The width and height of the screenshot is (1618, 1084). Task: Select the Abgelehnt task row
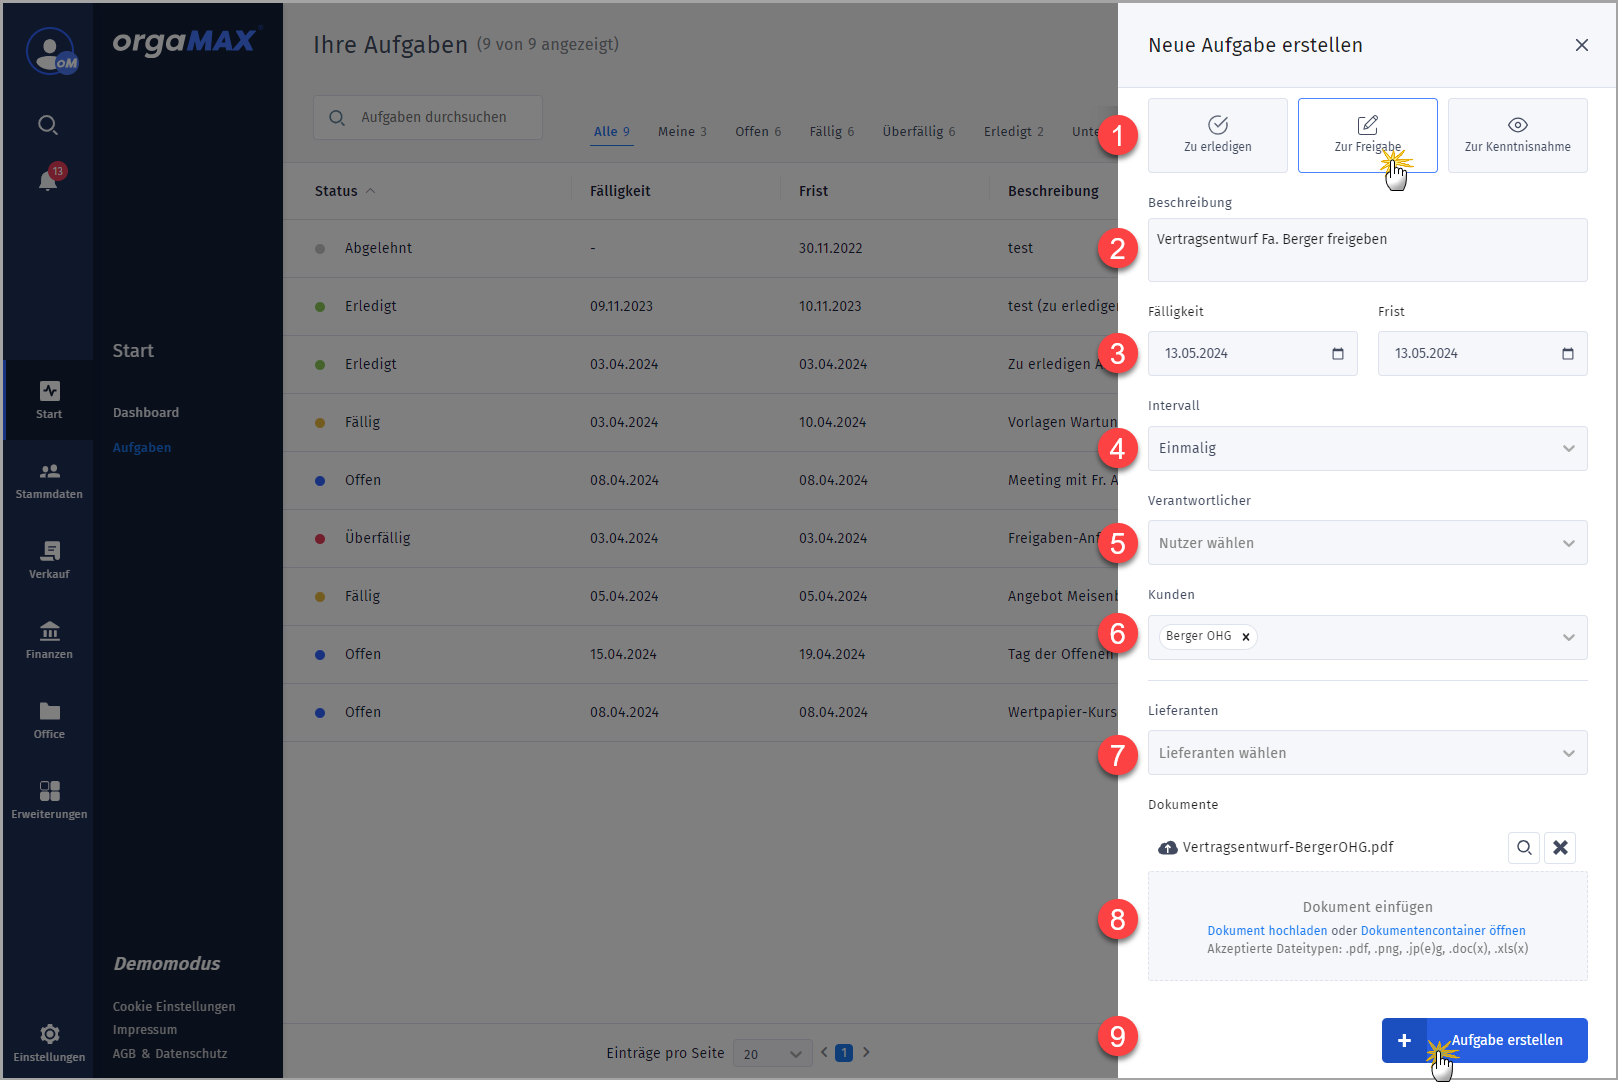(701, 248)
